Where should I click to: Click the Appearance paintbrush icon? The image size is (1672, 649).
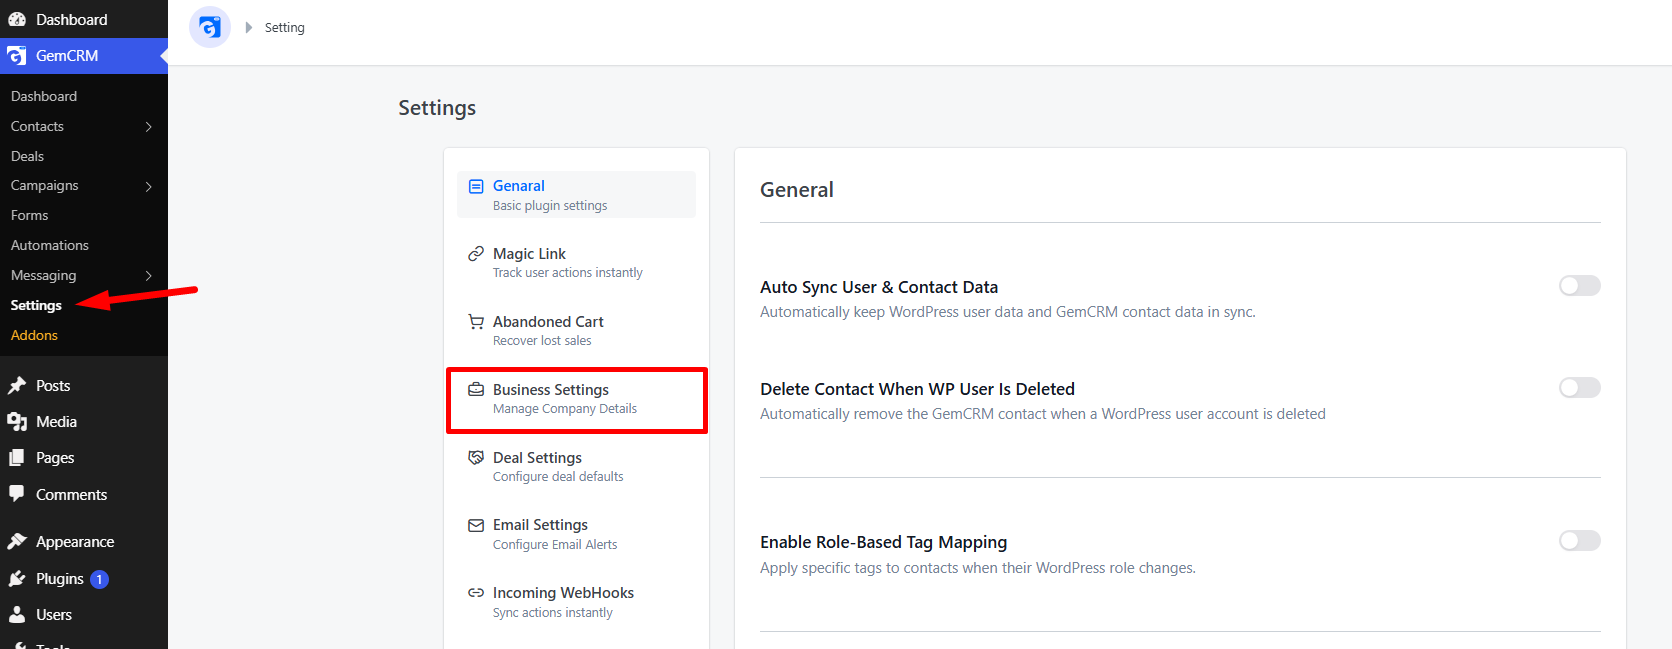point(17,542)
